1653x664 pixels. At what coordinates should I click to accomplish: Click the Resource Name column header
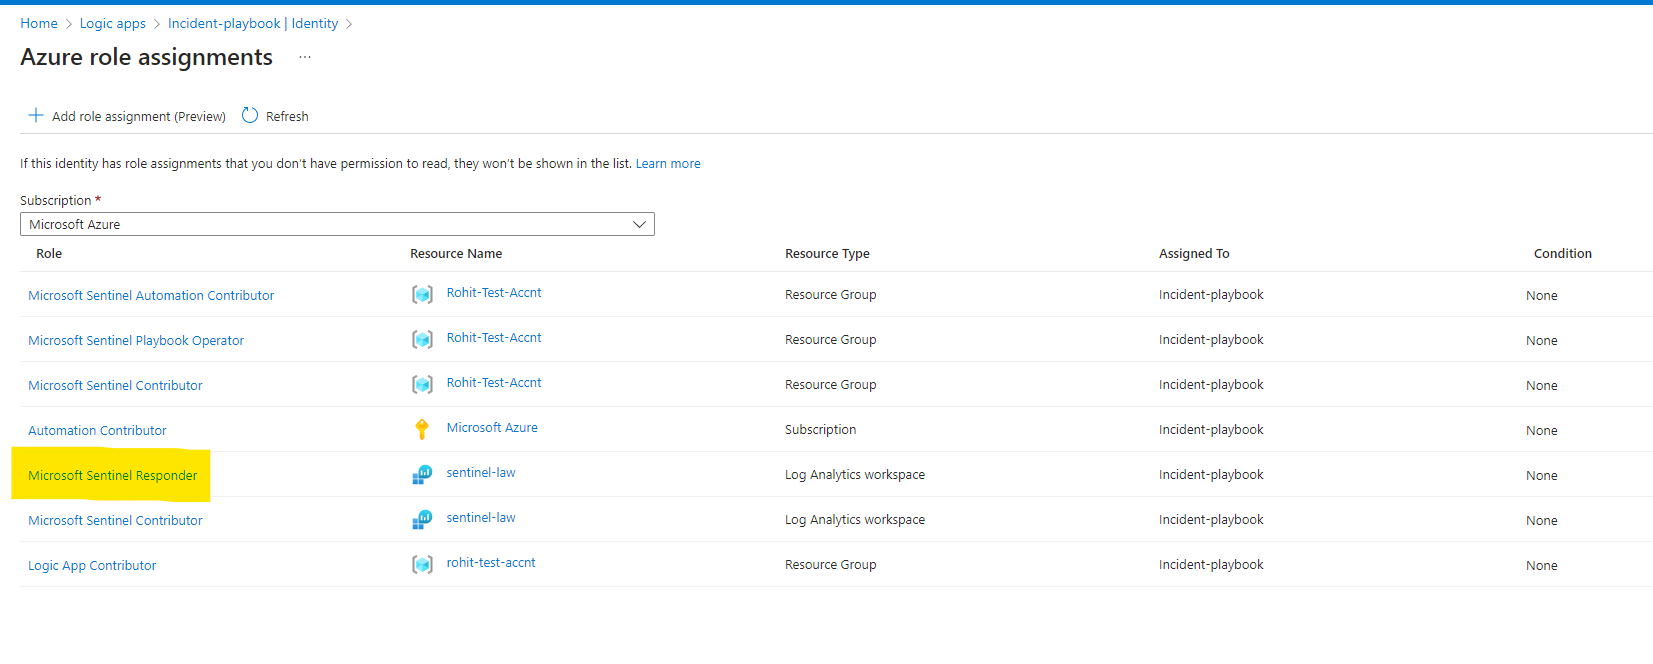(x=456, y=253)
